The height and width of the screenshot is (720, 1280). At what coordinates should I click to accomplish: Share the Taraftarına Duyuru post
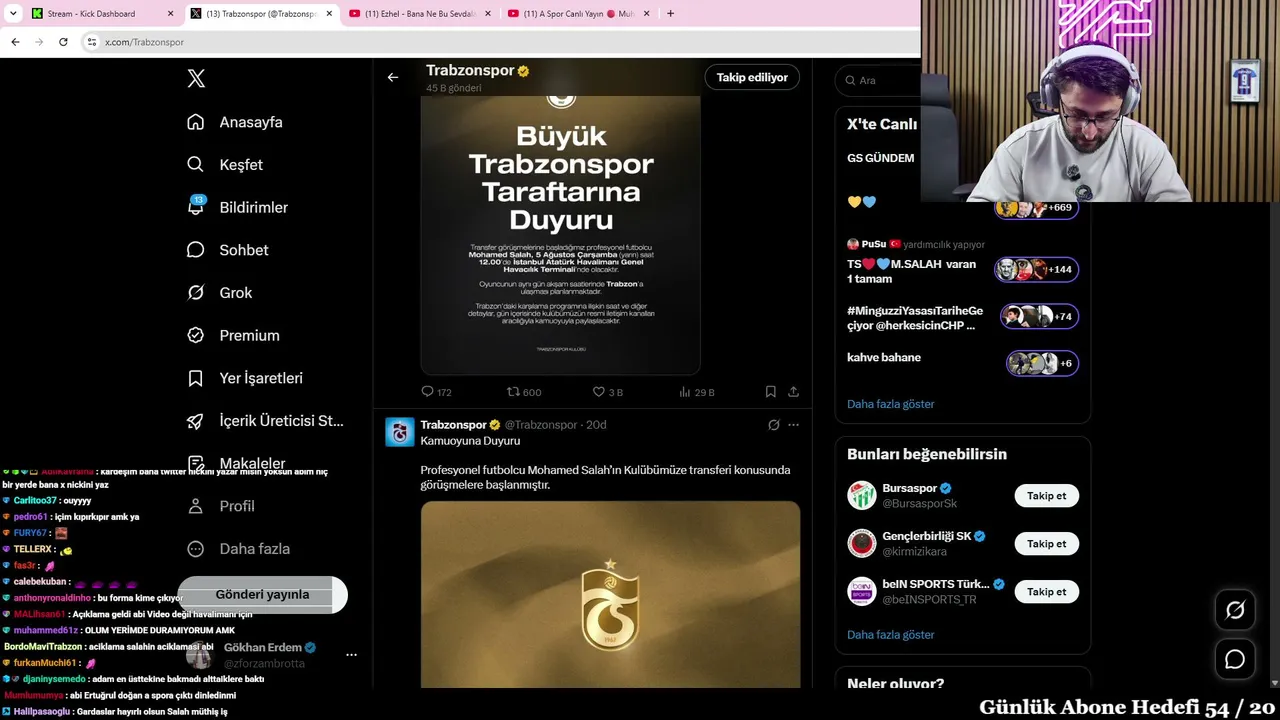[x=793, y=392]
